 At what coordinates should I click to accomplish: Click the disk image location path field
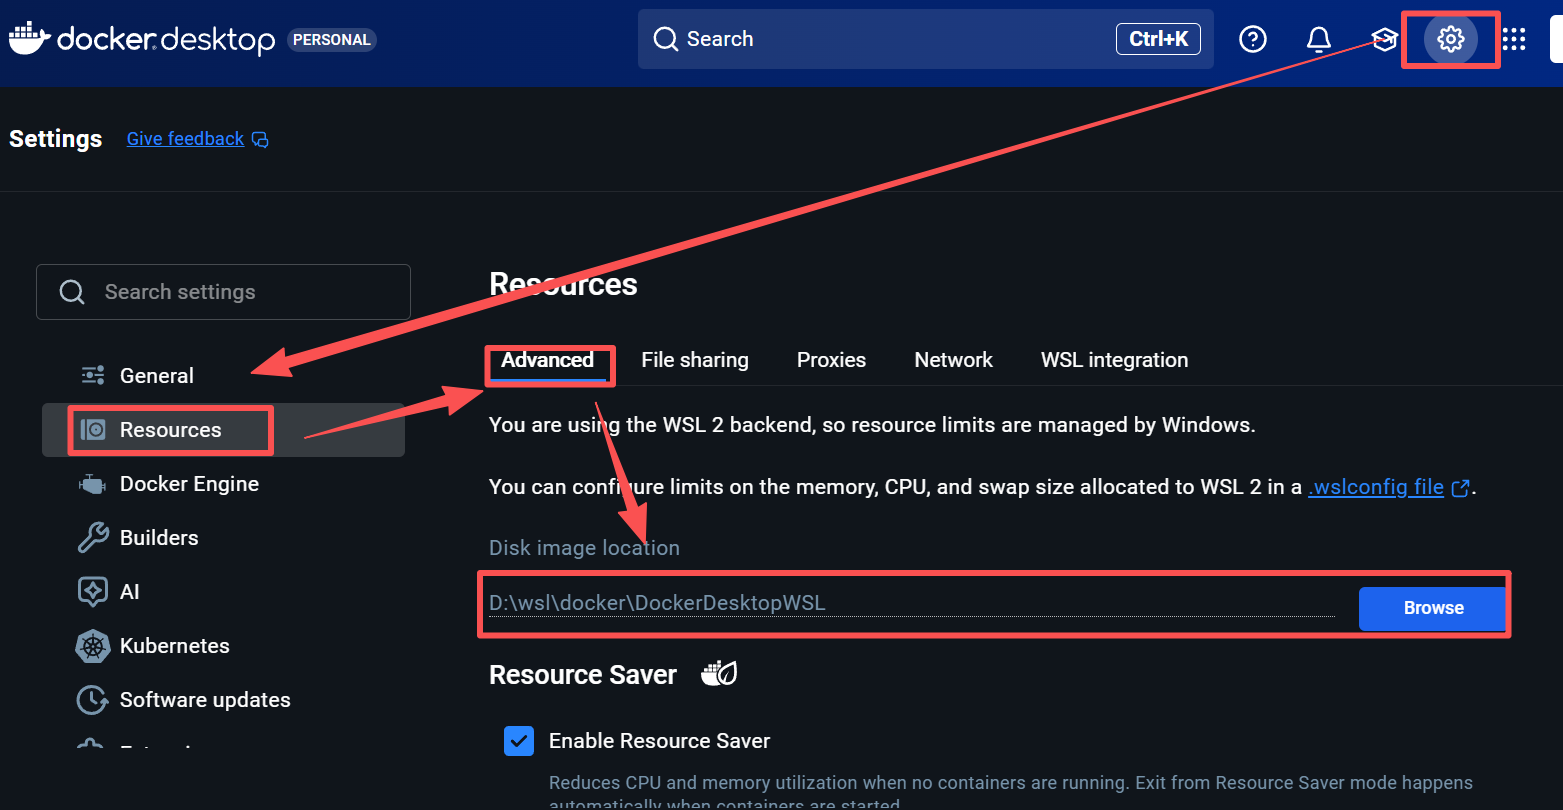point(912,603)
